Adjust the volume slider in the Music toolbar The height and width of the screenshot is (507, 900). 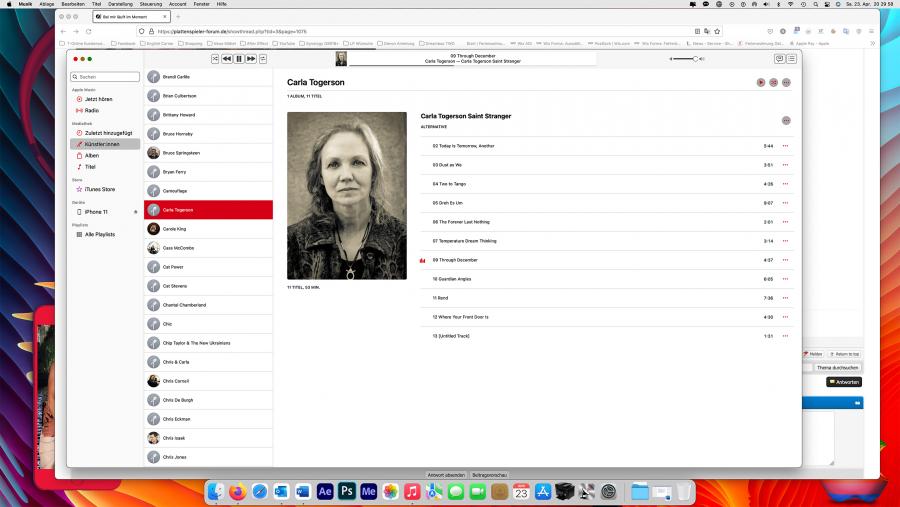[x=686, y=59]
